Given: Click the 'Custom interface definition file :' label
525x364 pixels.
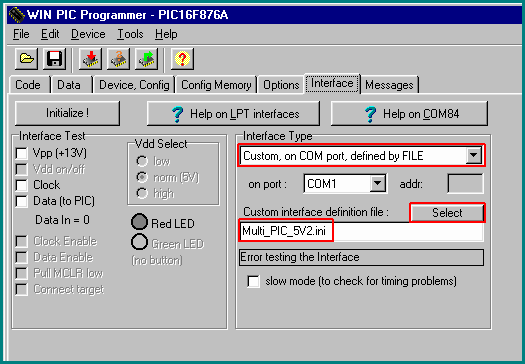Looking at the screenshot, I should pos(316,212).
